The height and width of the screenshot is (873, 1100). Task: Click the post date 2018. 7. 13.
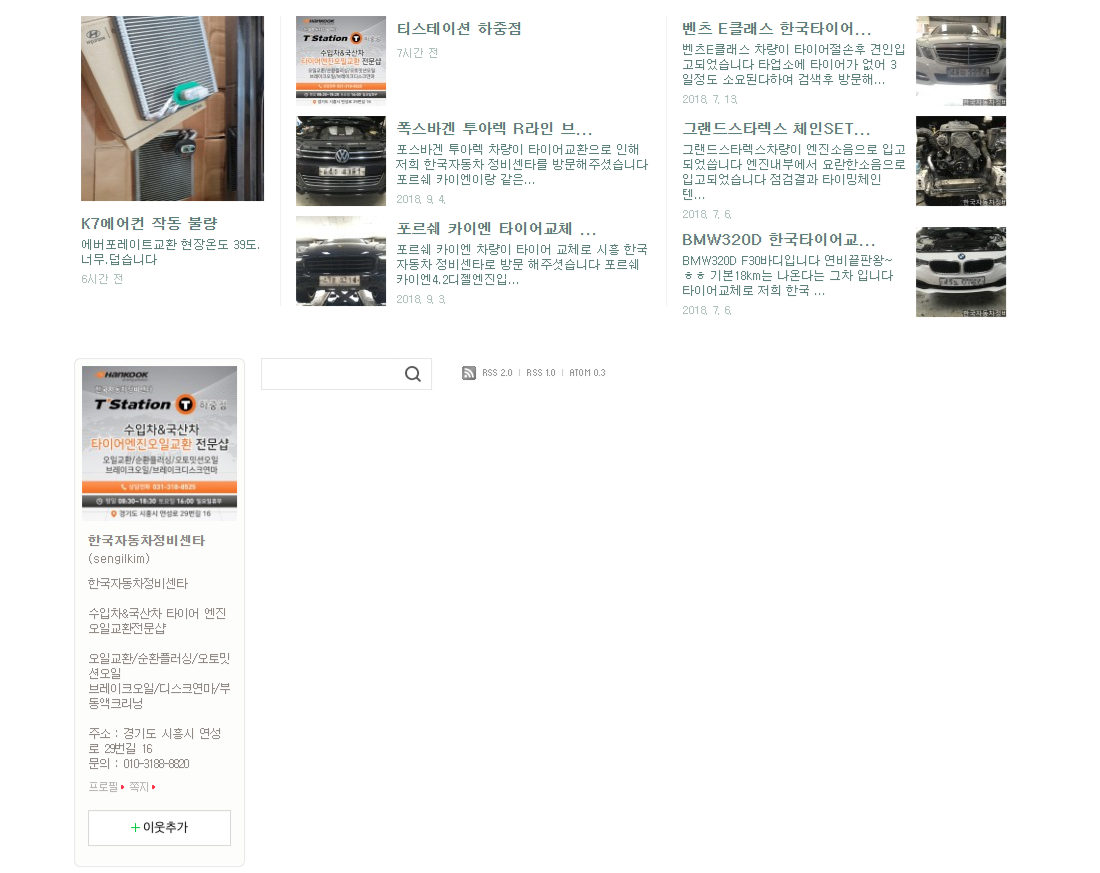710,99
